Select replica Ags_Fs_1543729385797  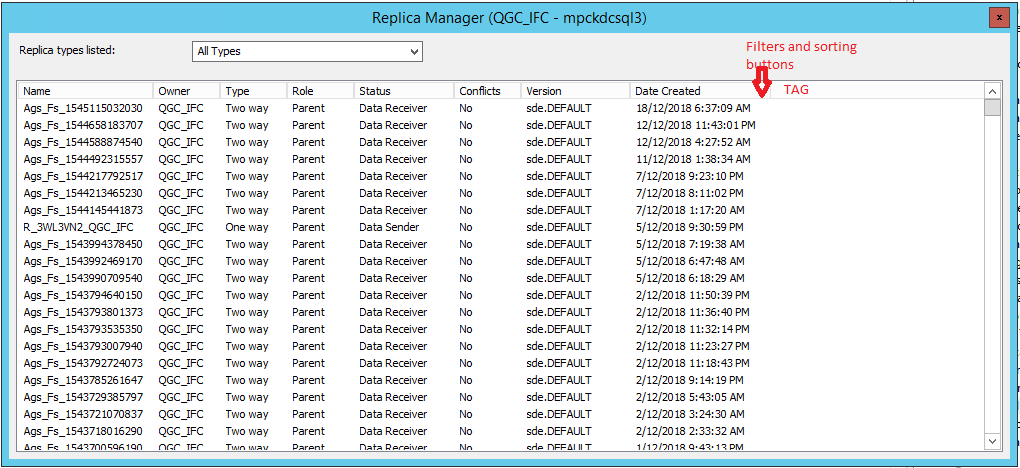tap(83, 397)
